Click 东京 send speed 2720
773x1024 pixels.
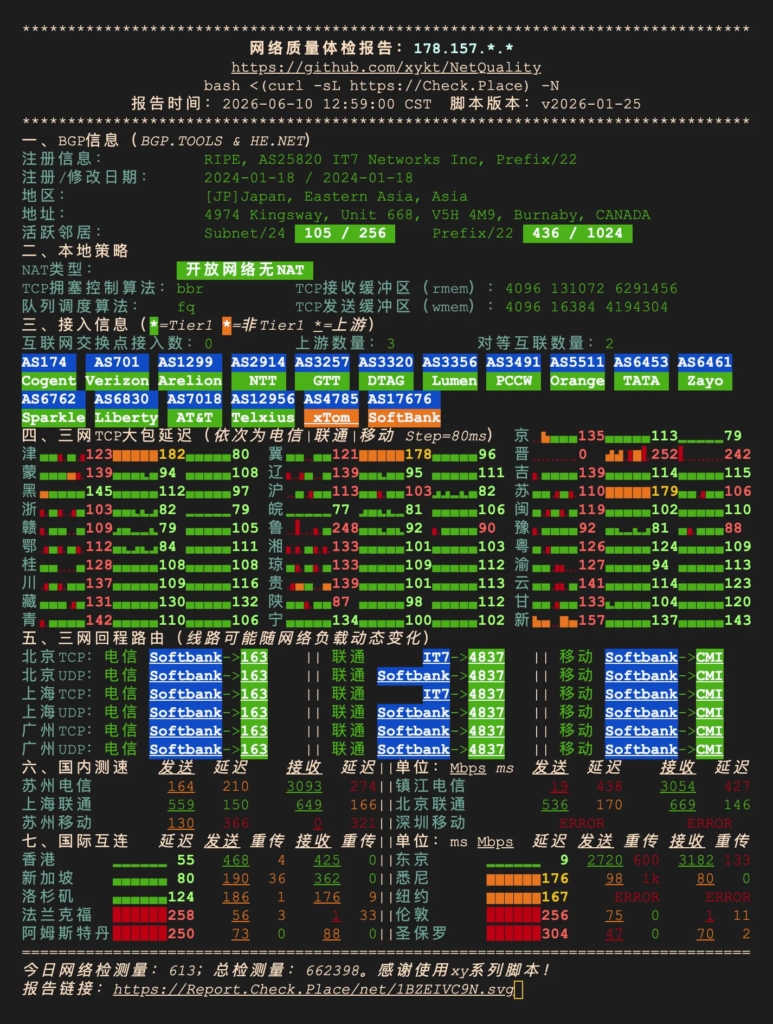[605, 860]
